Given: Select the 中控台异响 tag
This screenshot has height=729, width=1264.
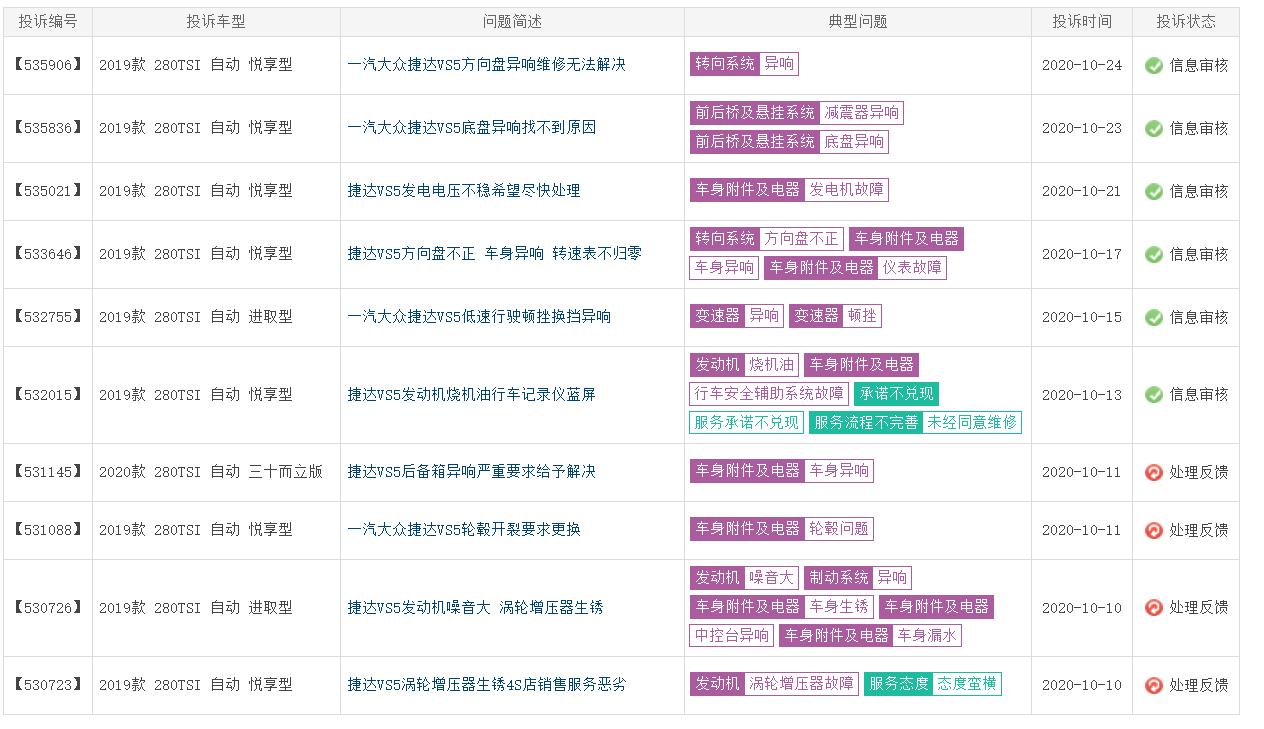Looking at the screenshot, I should click(732, 636).
